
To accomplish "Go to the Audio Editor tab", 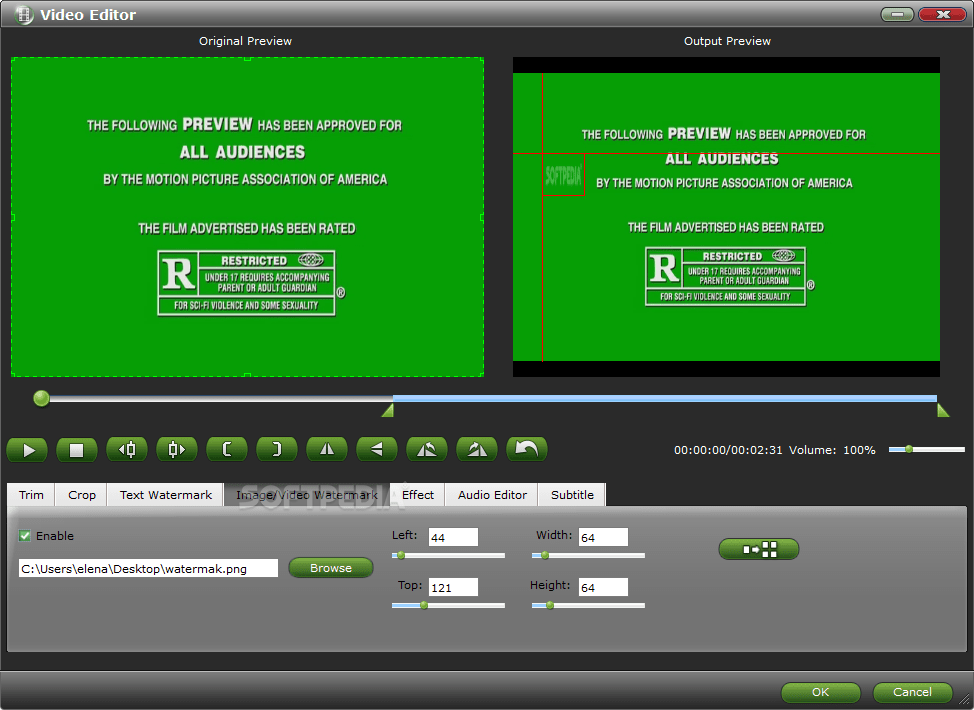I will tap(492, 495).
